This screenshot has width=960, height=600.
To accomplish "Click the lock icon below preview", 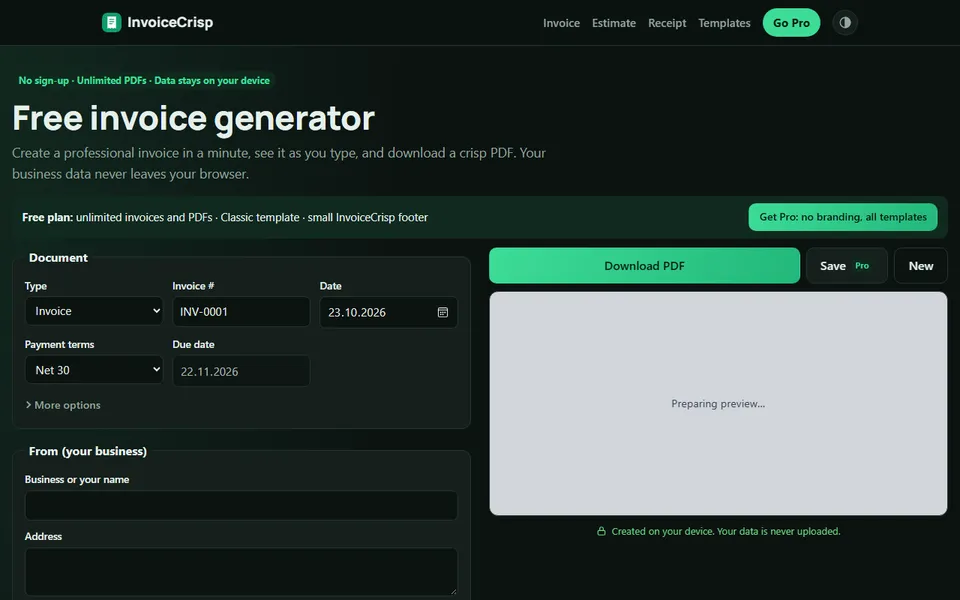I will coord(601,531).
